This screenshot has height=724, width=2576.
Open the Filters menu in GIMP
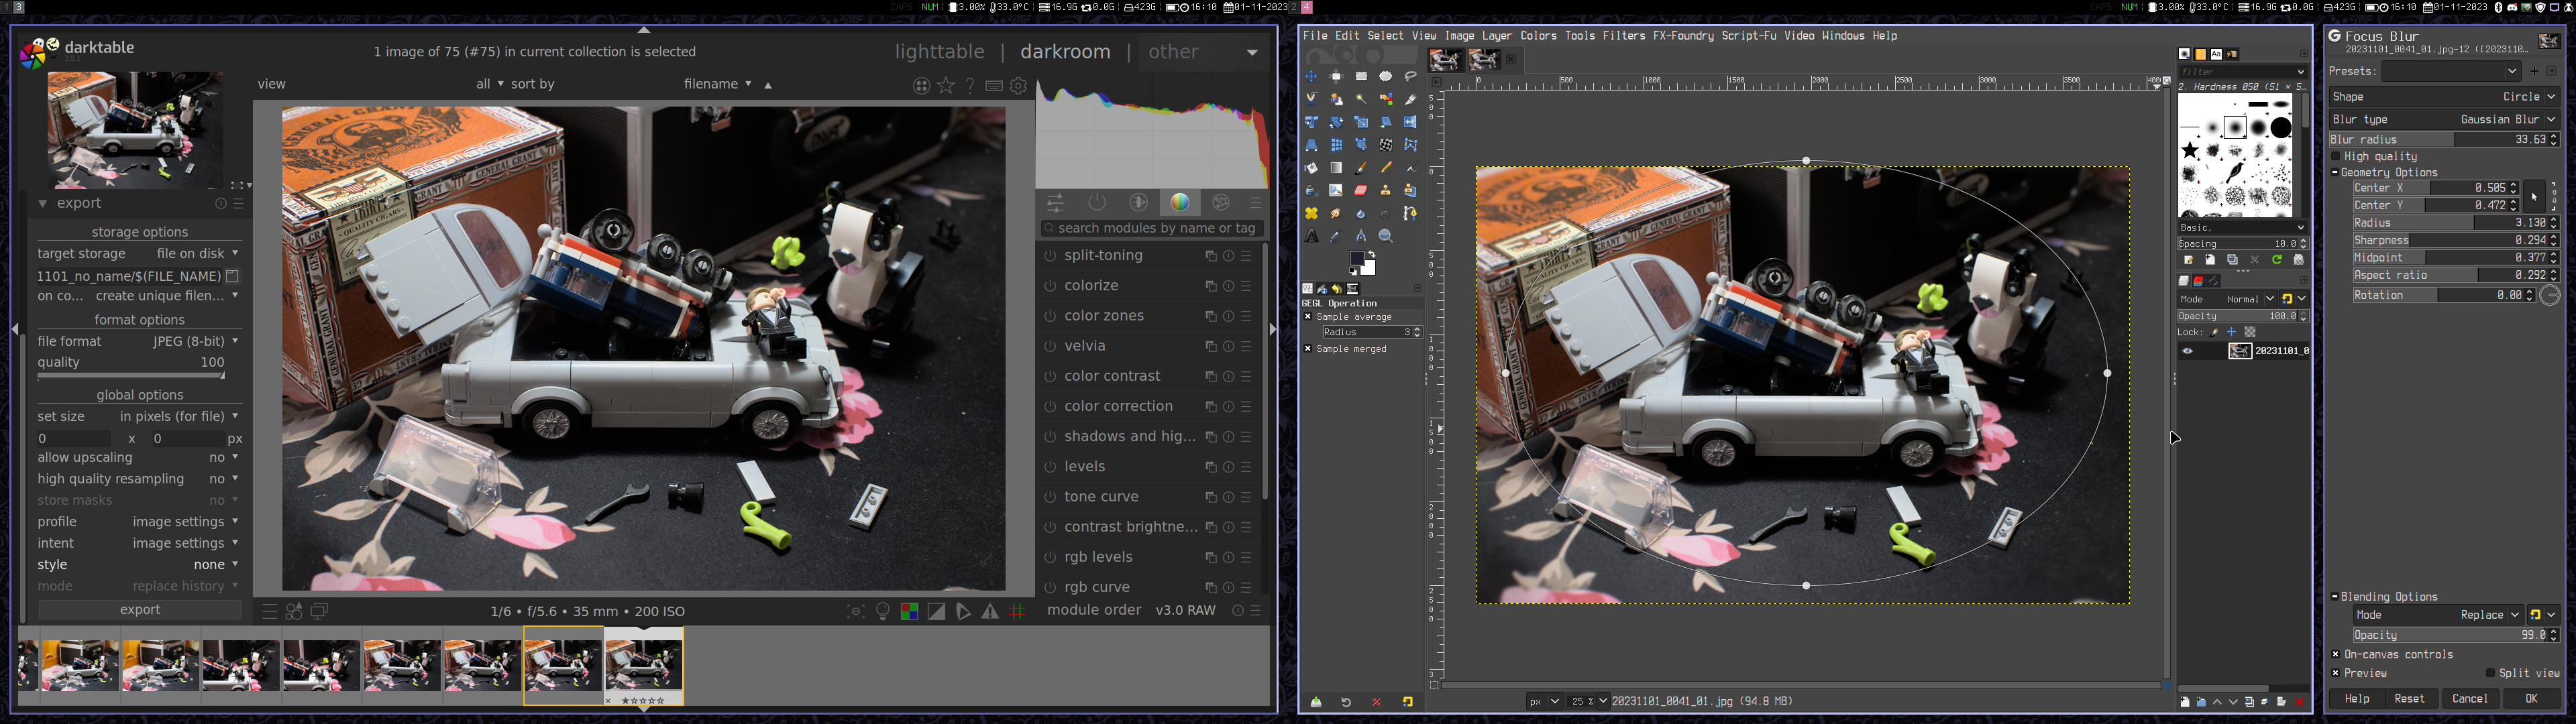click(1623, 36)
